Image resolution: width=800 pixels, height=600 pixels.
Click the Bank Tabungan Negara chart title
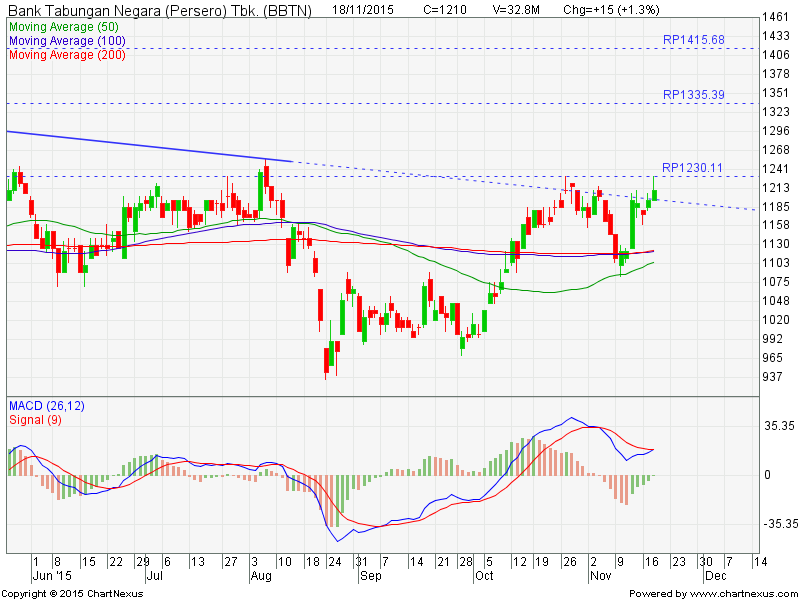pyautogui.click(x=160, y=10)
